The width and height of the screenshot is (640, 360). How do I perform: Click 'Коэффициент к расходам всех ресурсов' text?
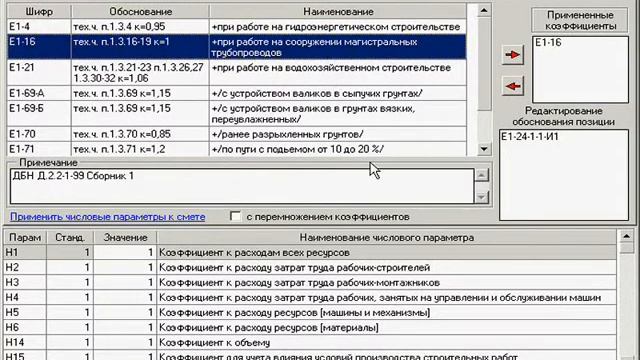point(254,253)
